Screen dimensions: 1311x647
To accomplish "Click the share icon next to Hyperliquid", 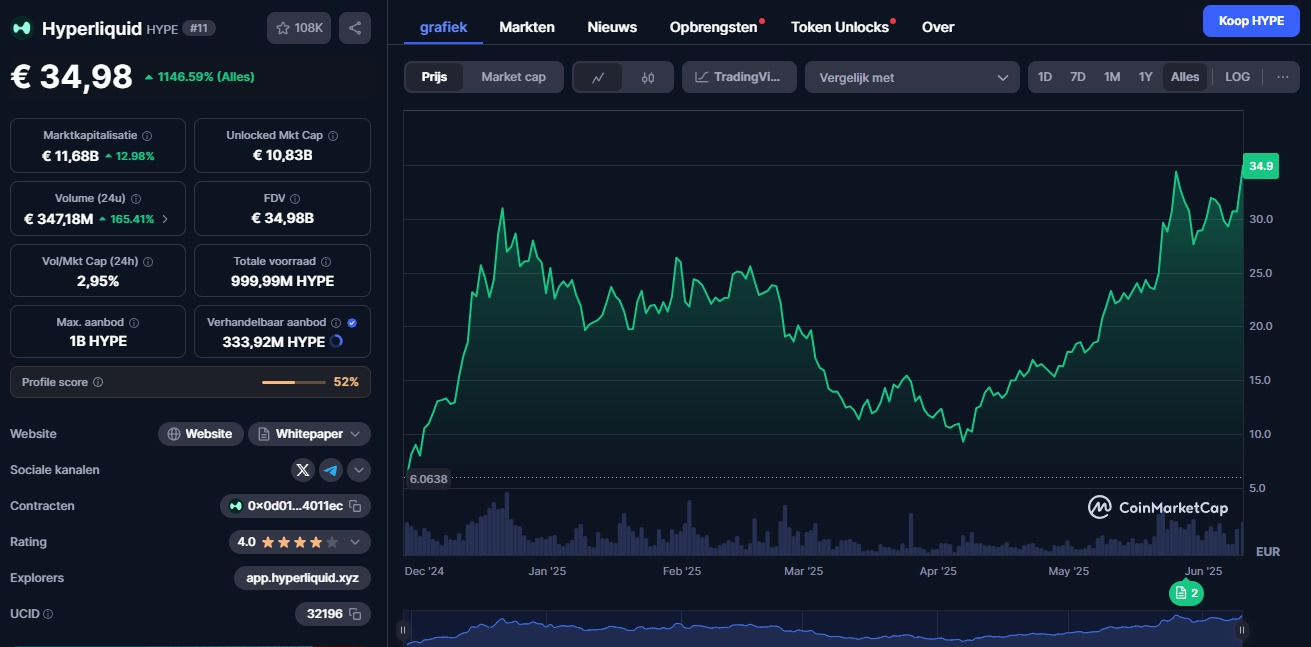I will tap(355, 28).
